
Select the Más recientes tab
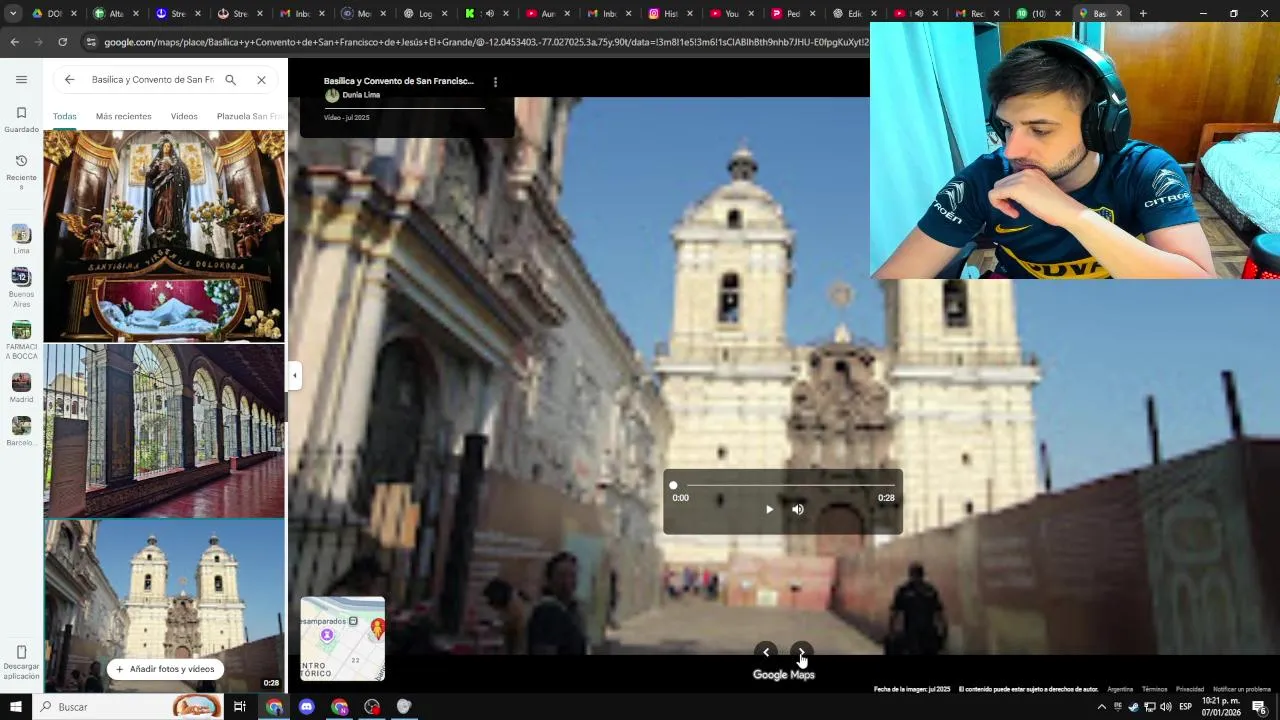[124, 116]
